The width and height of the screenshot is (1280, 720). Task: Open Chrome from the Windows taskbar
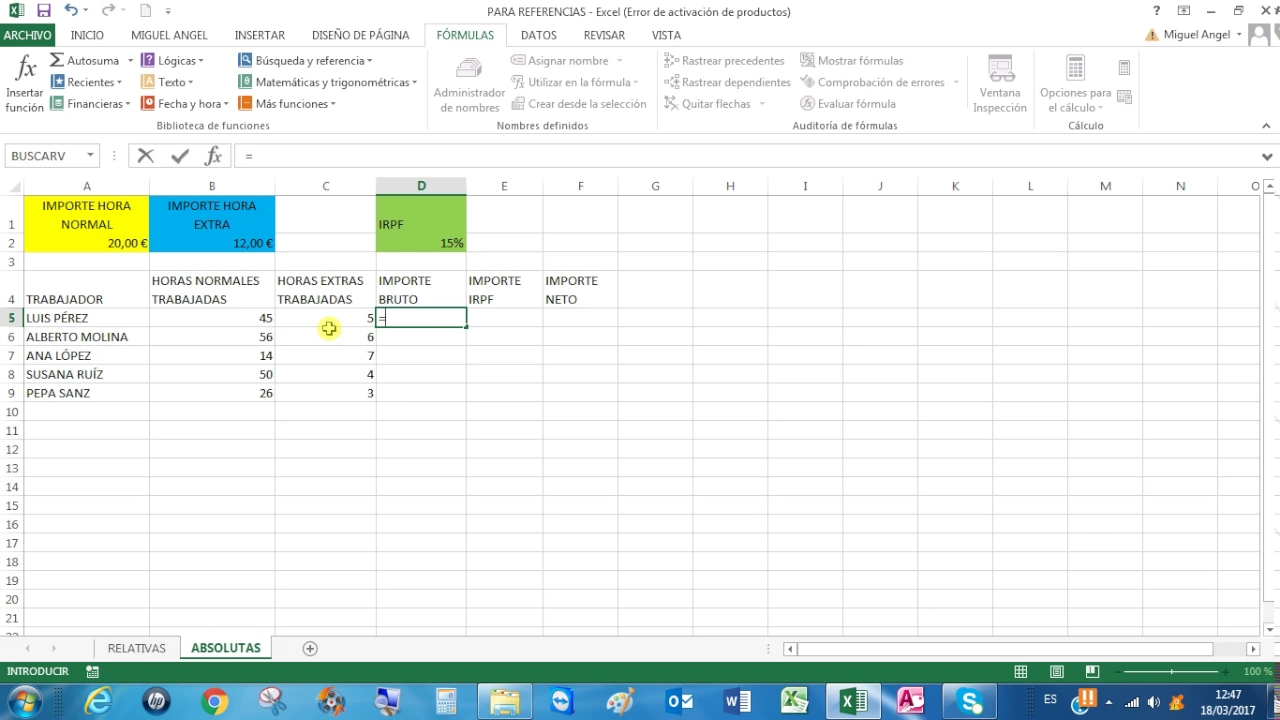(214, 701)
